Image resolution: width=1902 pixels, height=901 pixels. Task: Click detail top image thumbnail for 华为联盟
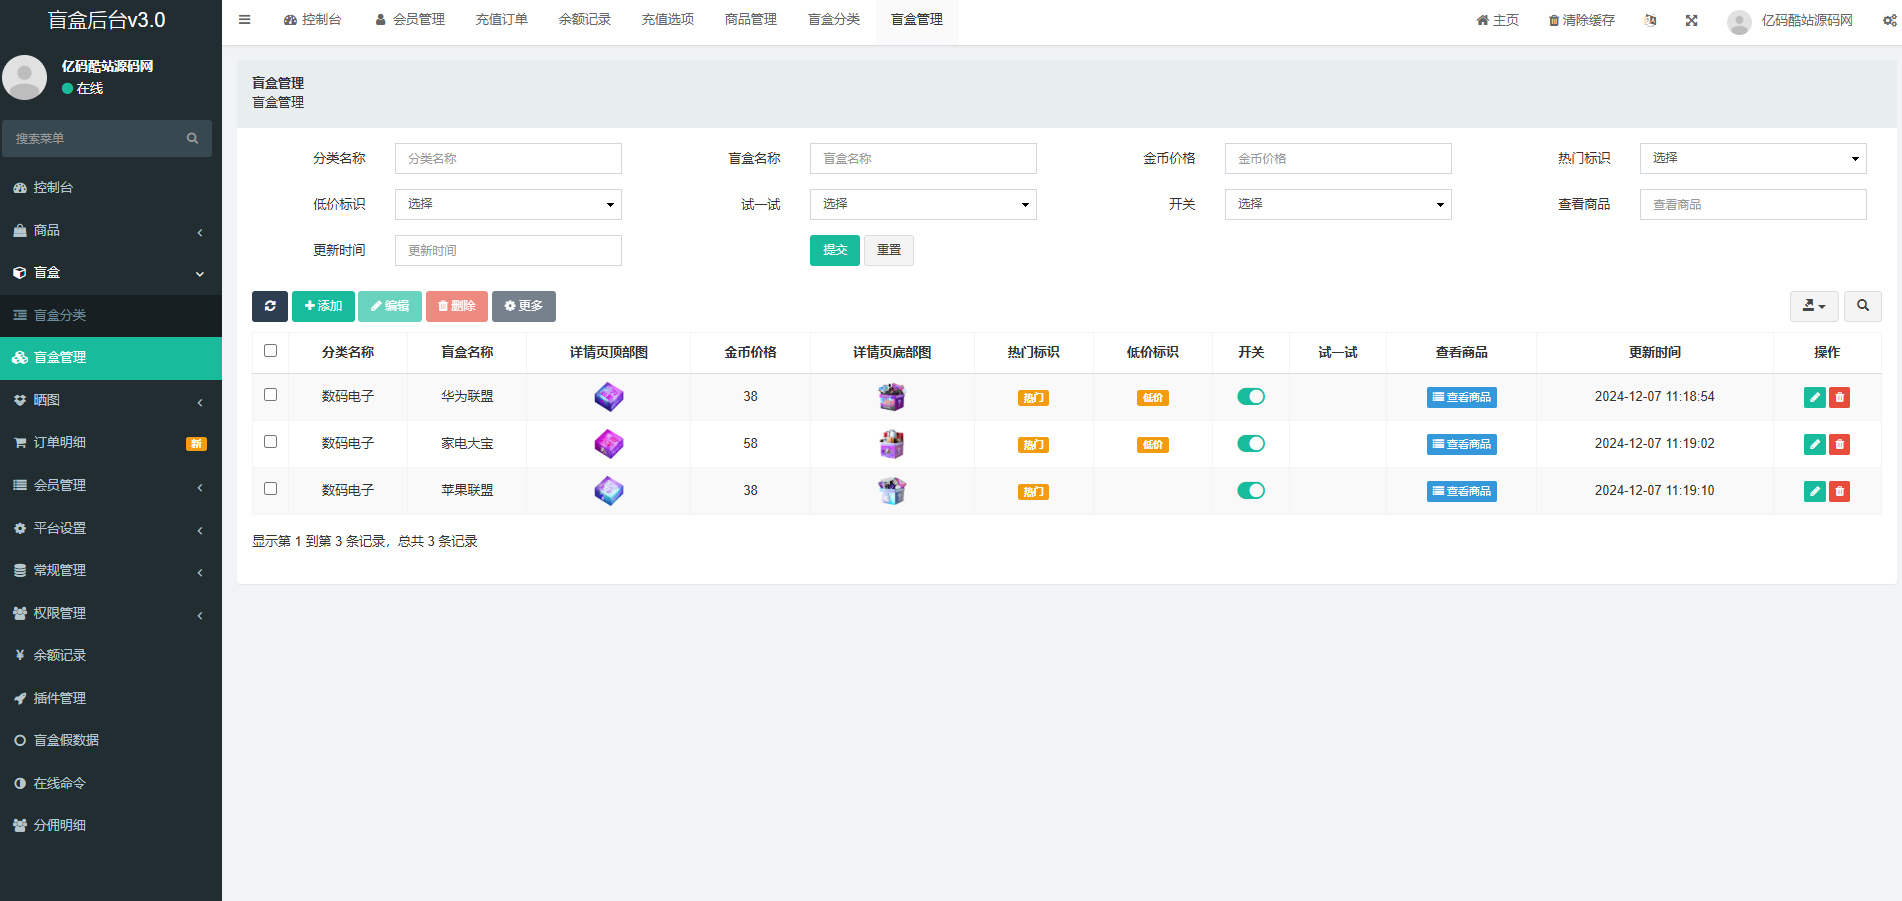608,397
